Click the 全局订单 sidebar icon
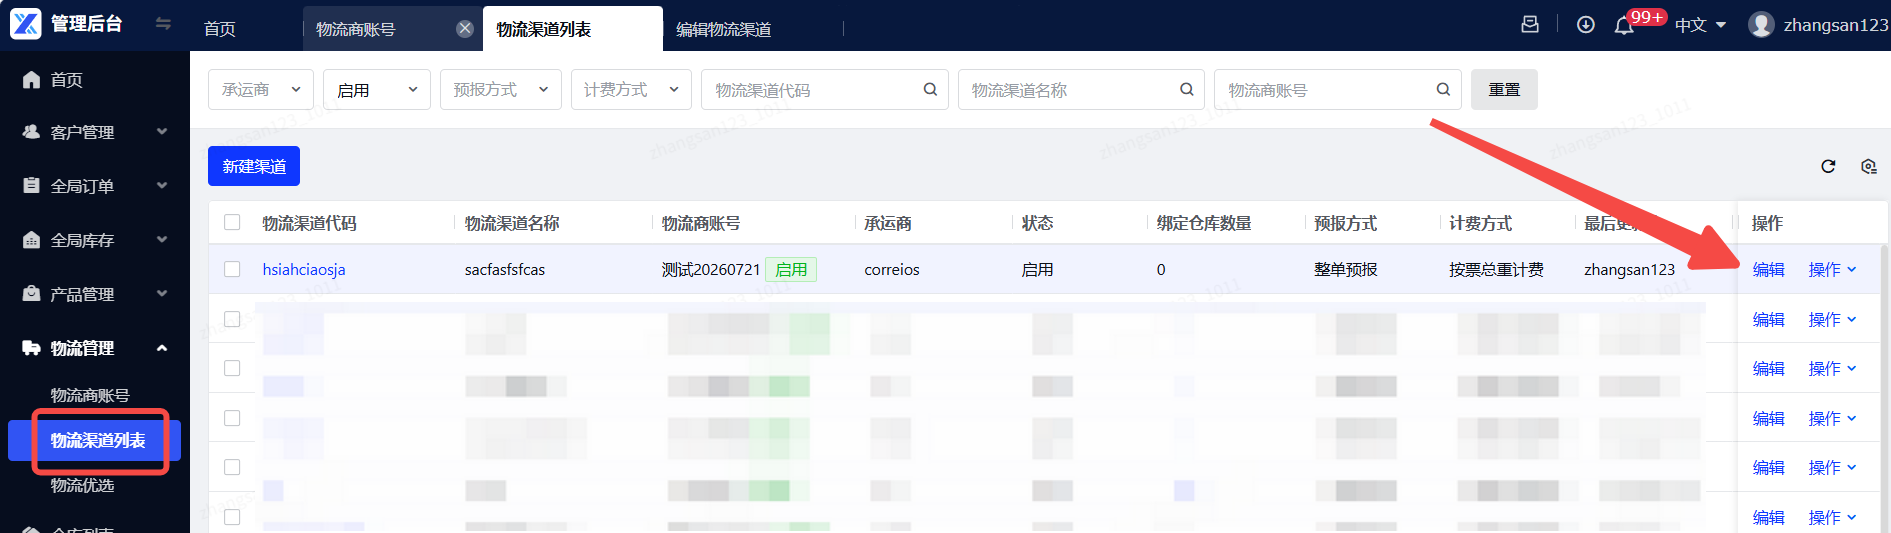1891x533 pixels. click(31, 185)
